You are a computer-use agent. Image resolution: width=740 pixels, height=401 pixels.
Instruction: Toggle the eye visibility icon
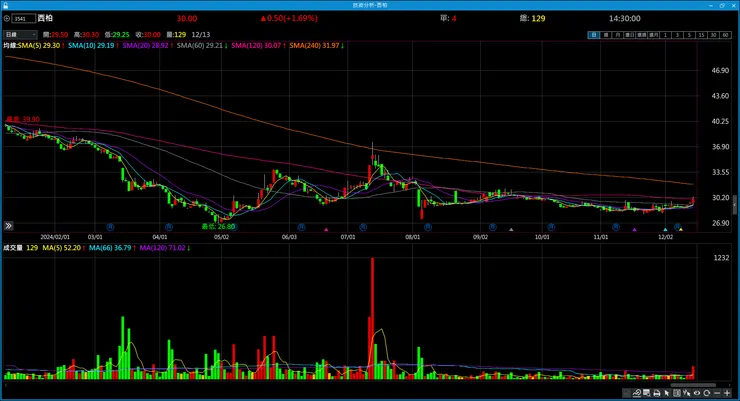[x=697, y=393]
